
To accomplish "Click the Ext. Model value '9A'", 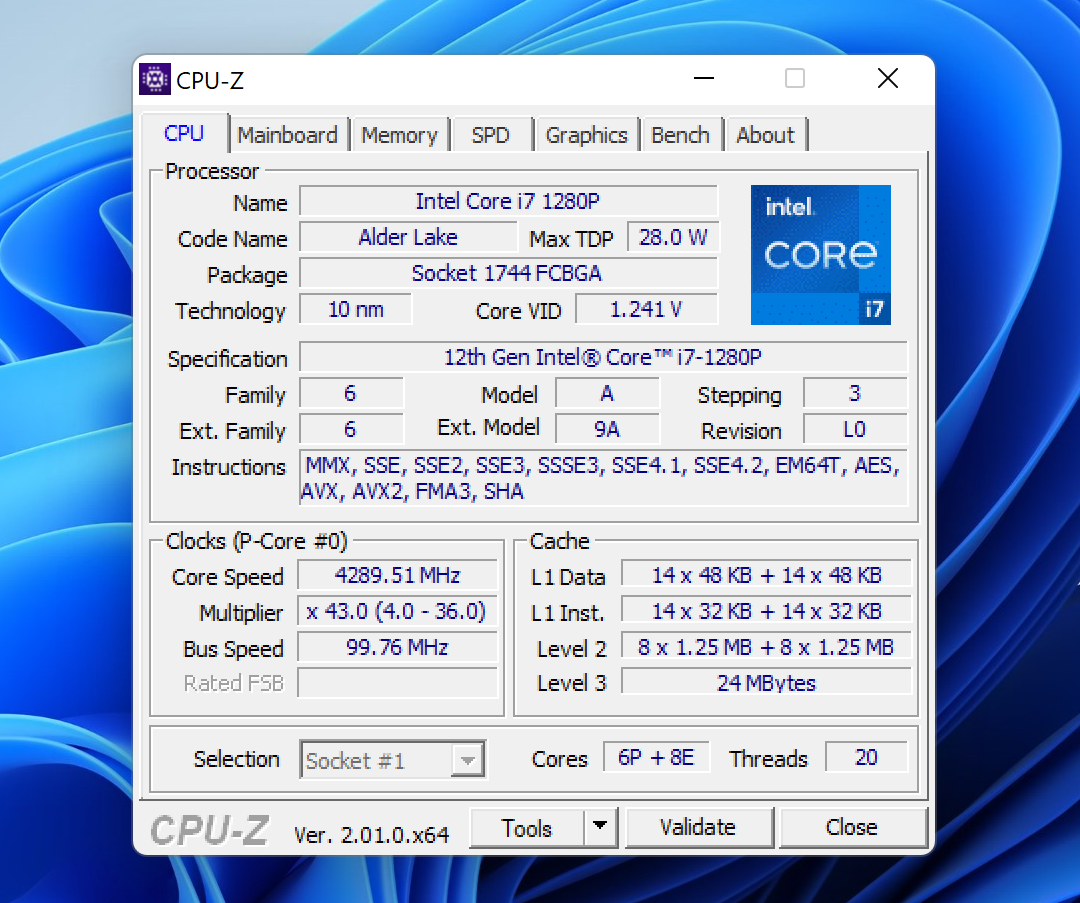I will tap(607, 429).
